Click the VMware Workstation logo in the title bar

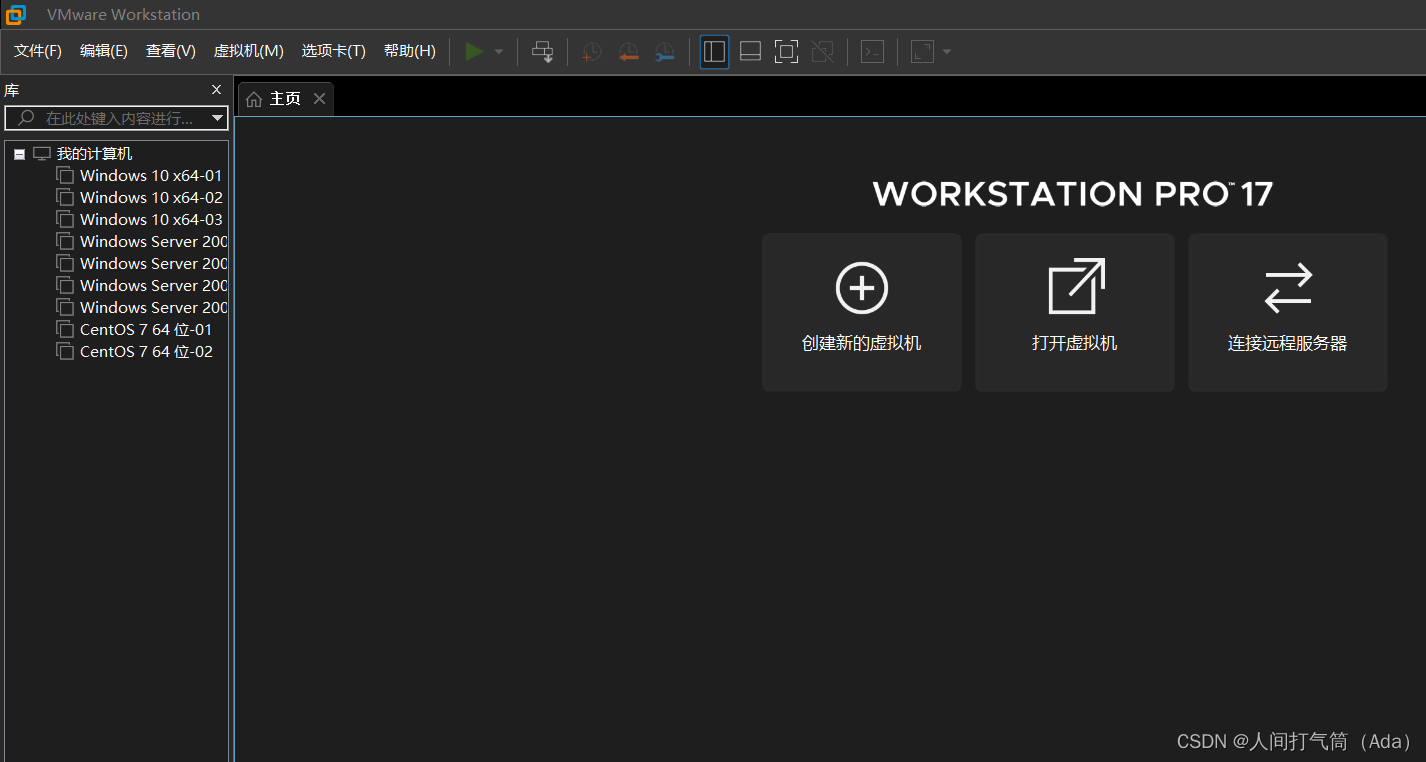pyautogui.click(x=16, y=15)
